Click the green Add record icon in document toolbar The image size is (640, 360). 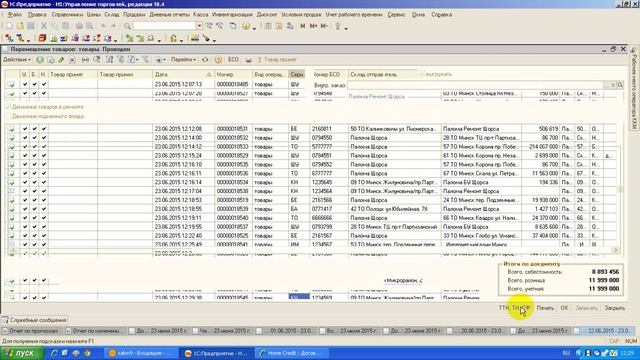[40, 60]
